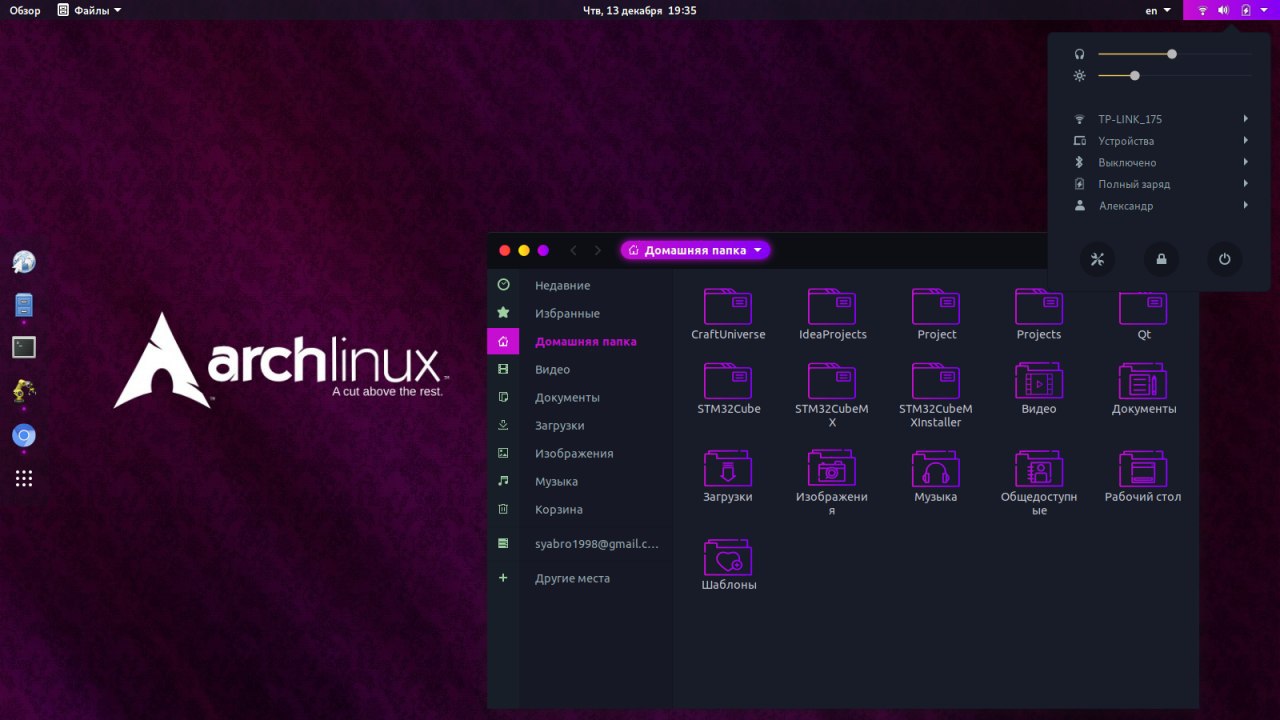
Task: Select Музыка in the sidebar
Action: point(580,482)
